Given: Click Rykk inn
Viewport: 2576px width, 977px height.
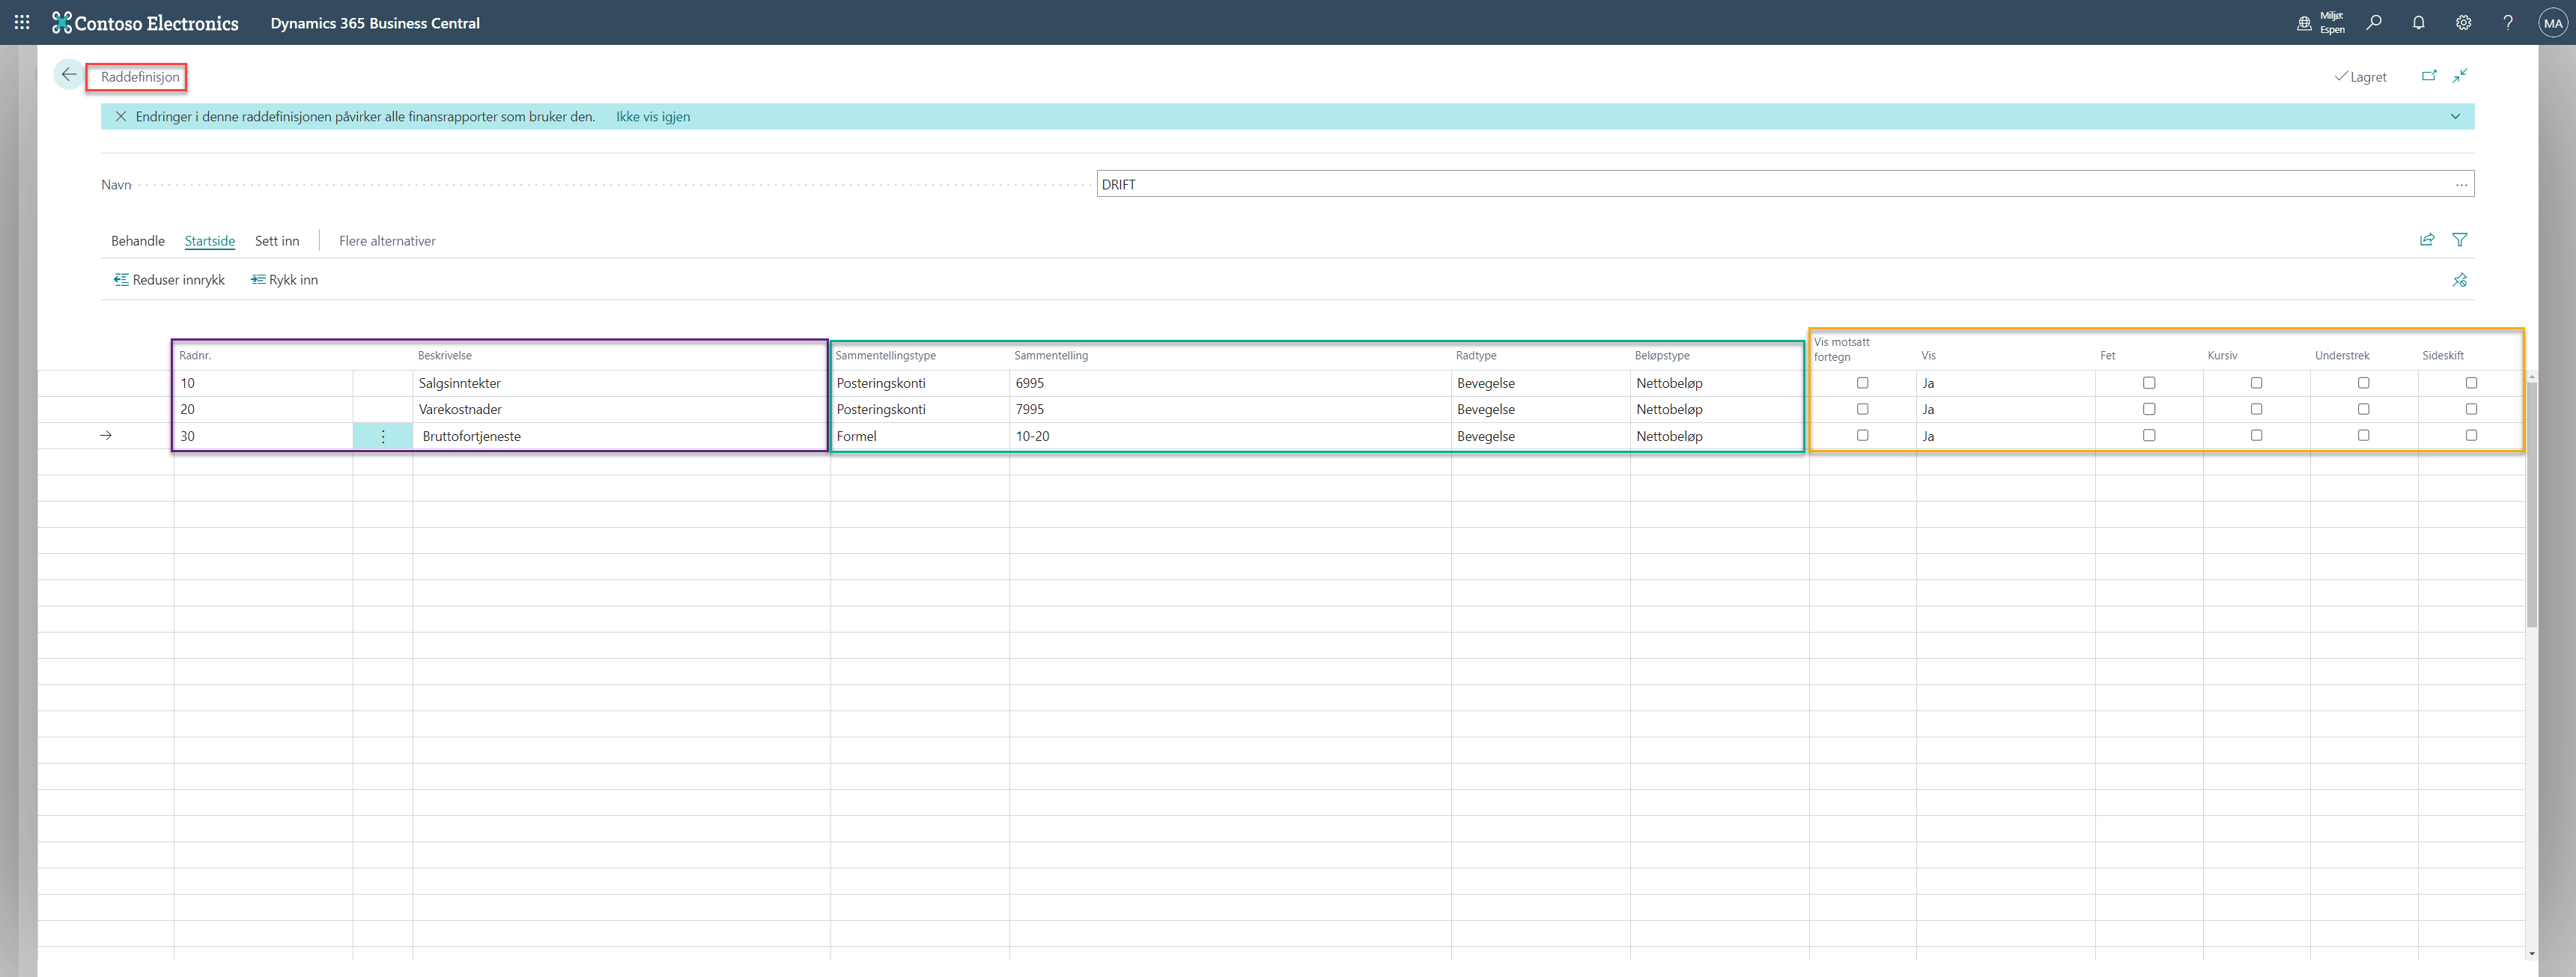Looking at the screenshot, I should 284,280.
